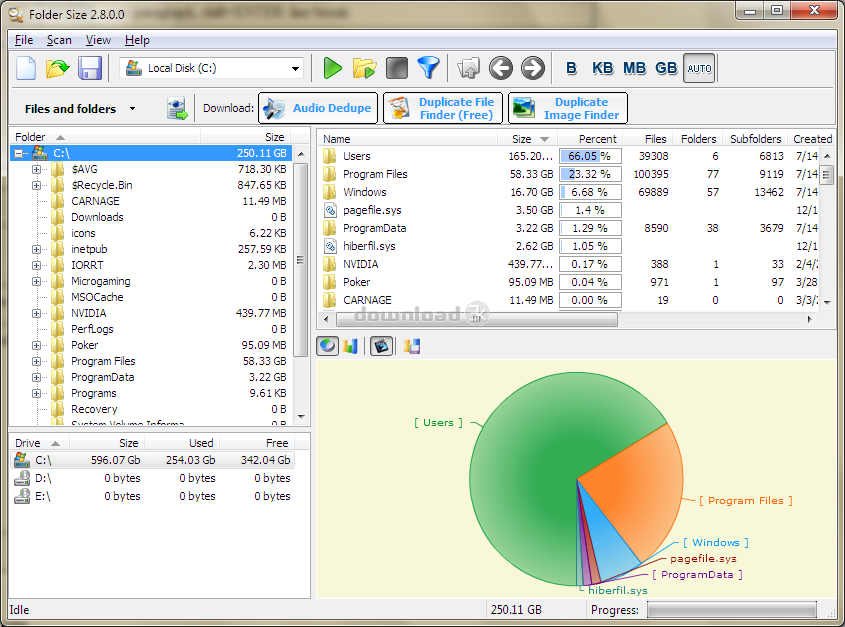Sort file list by Size column
The width and height of the screenshot is (845, 627).
click(527, 139)
